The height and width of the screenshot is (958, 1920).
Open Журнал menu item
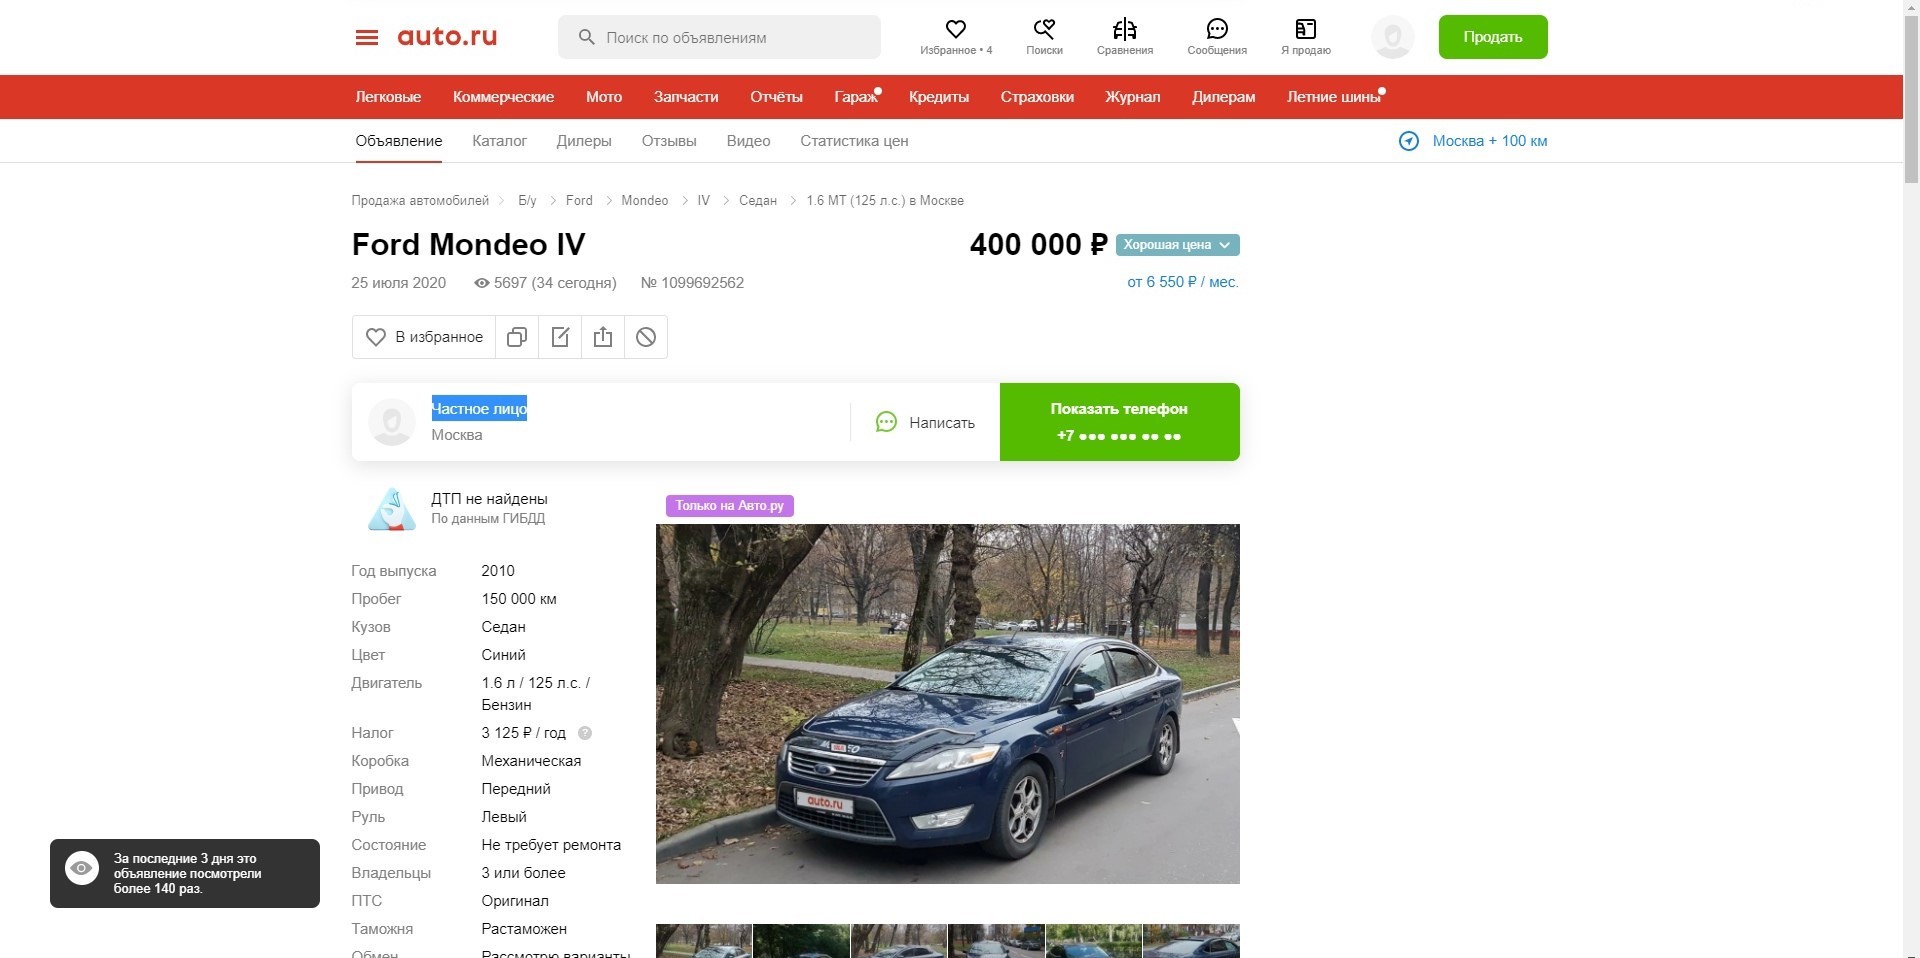coord(1132,97)
